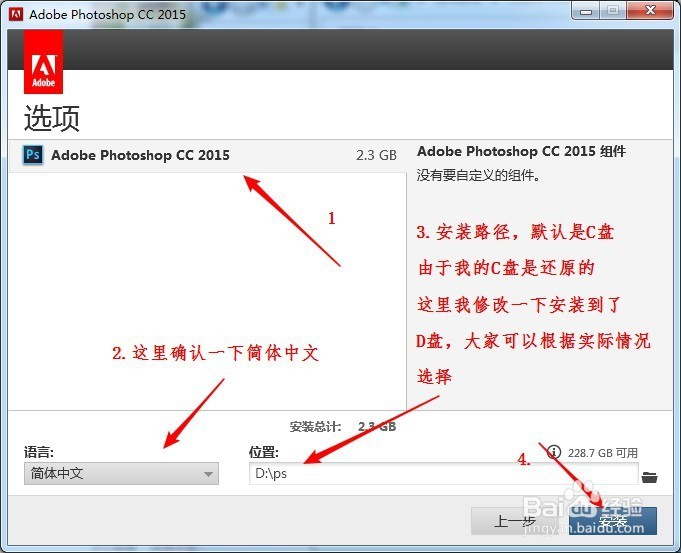Click the Adobe title bar application icon

(x=16, y=14)
